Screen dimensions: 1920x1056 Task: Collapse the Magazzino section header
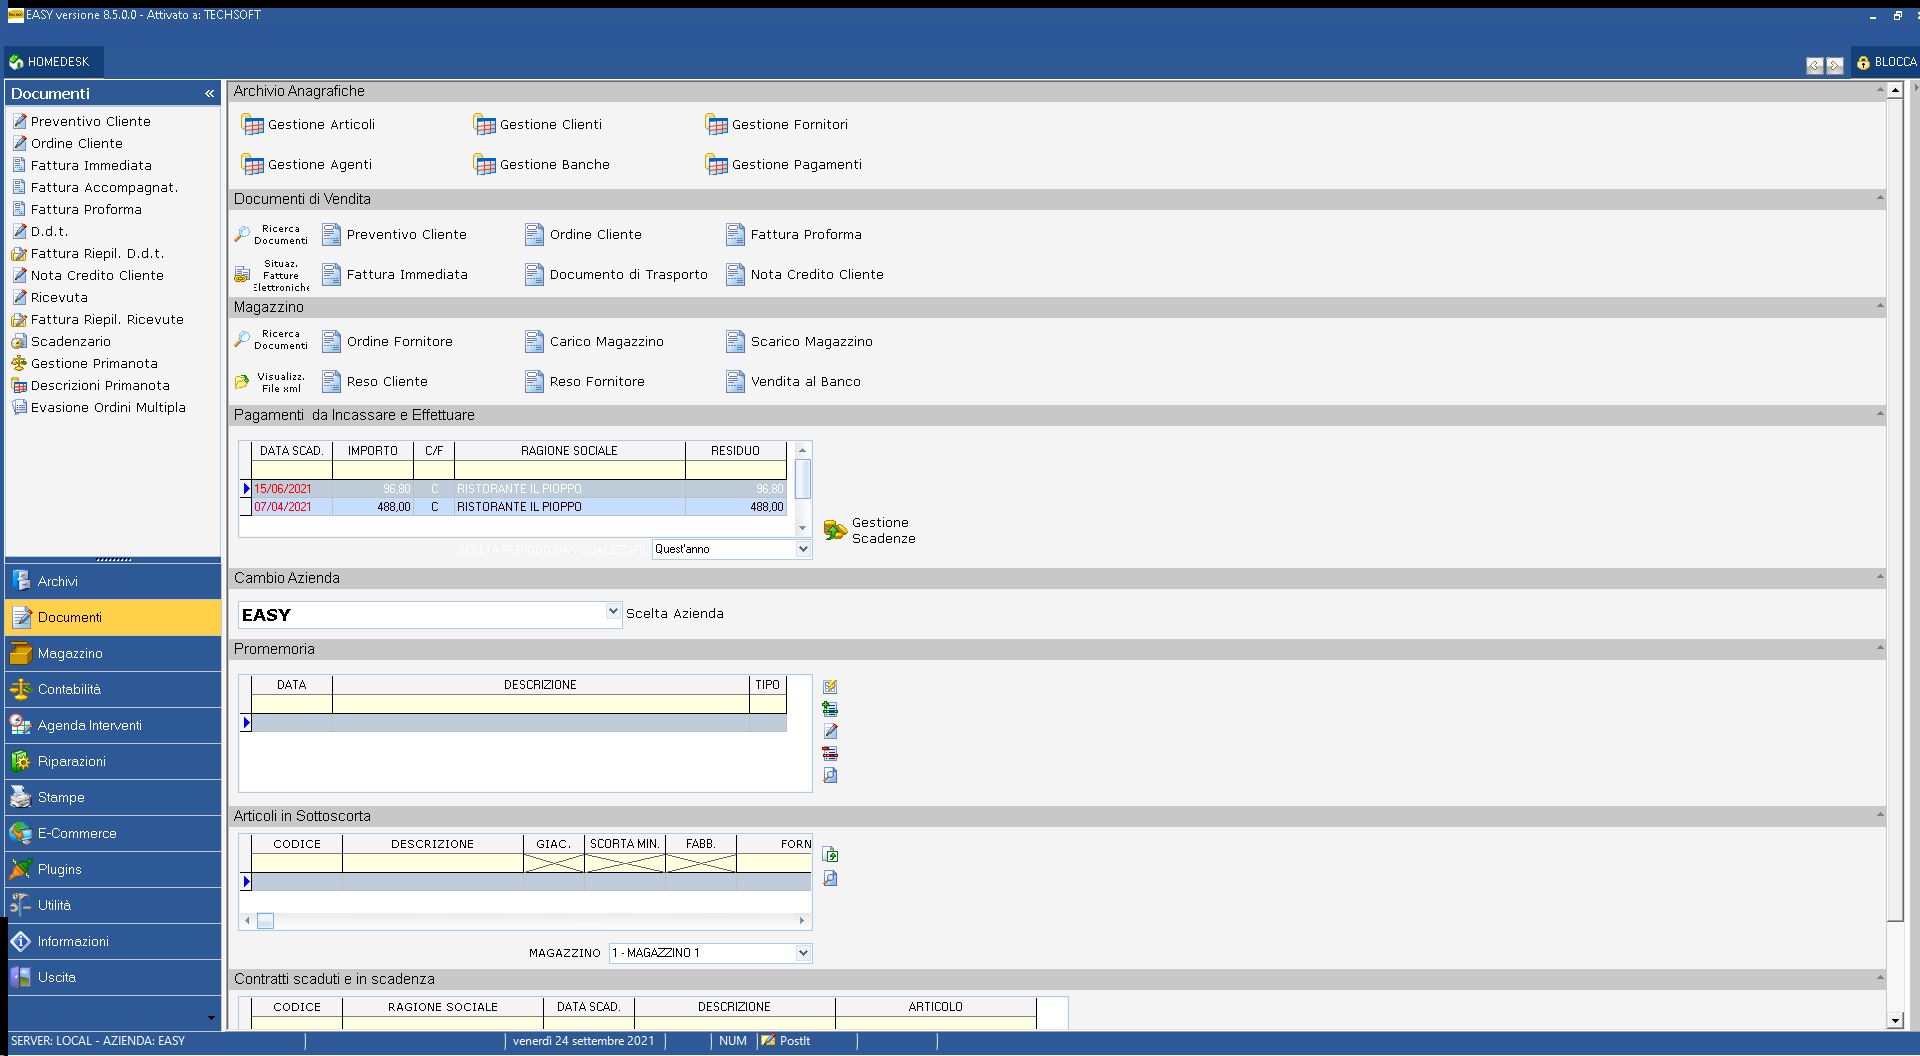click(1880, 307)
